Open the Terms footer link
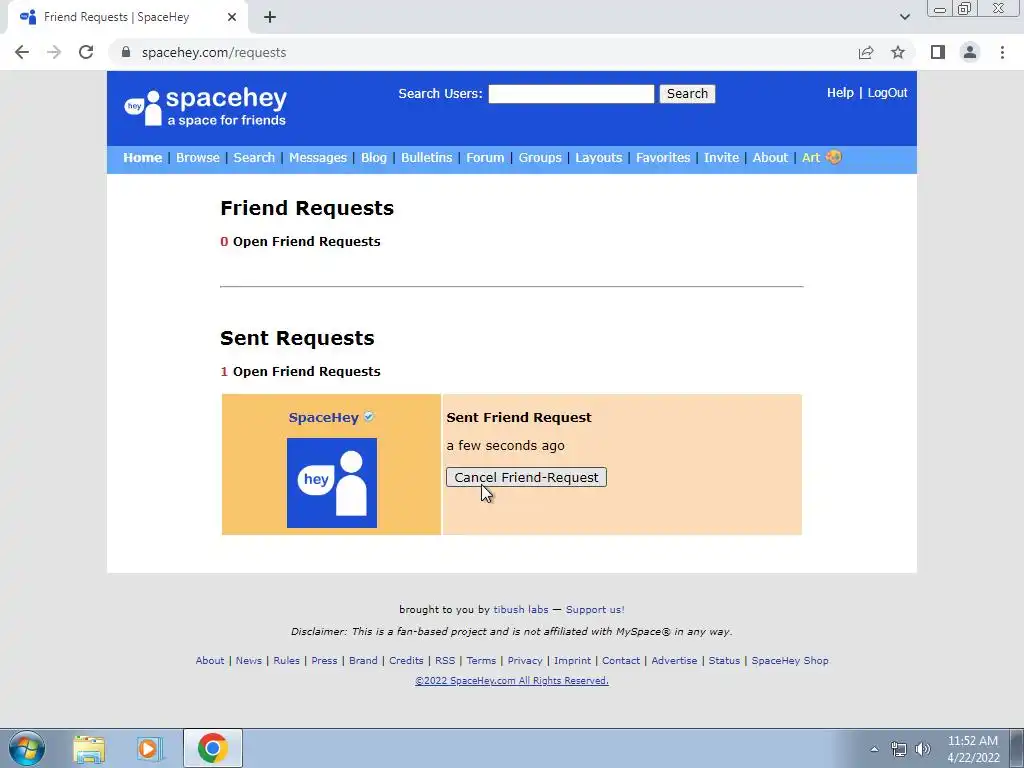This screenshot has width=1024, height=768. (481, 660)
